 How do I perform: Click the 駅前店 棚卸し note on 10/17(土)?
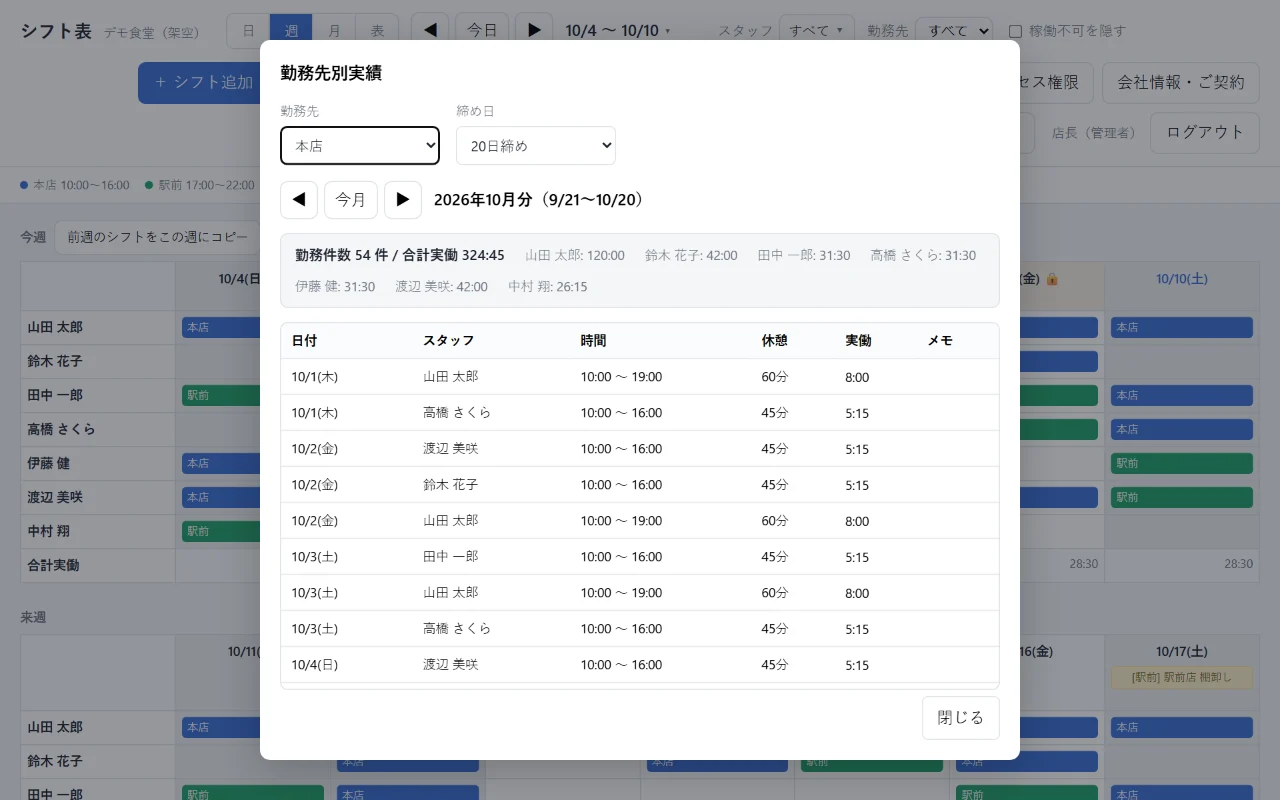coord(1182,678)
